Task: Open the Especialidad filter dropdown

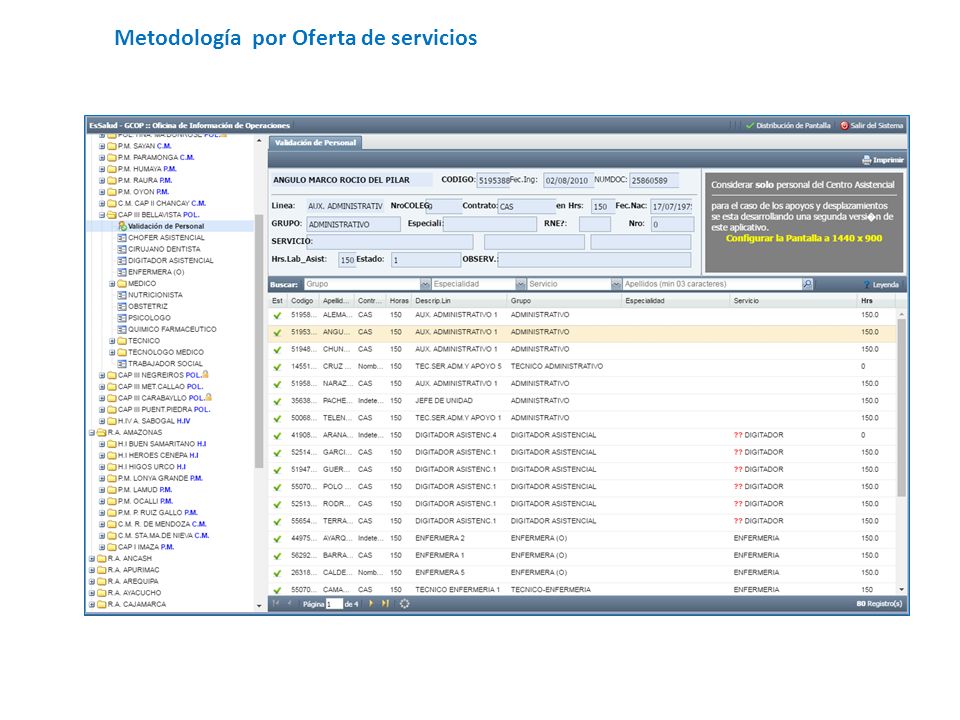Action: click(x=520, y=284)
